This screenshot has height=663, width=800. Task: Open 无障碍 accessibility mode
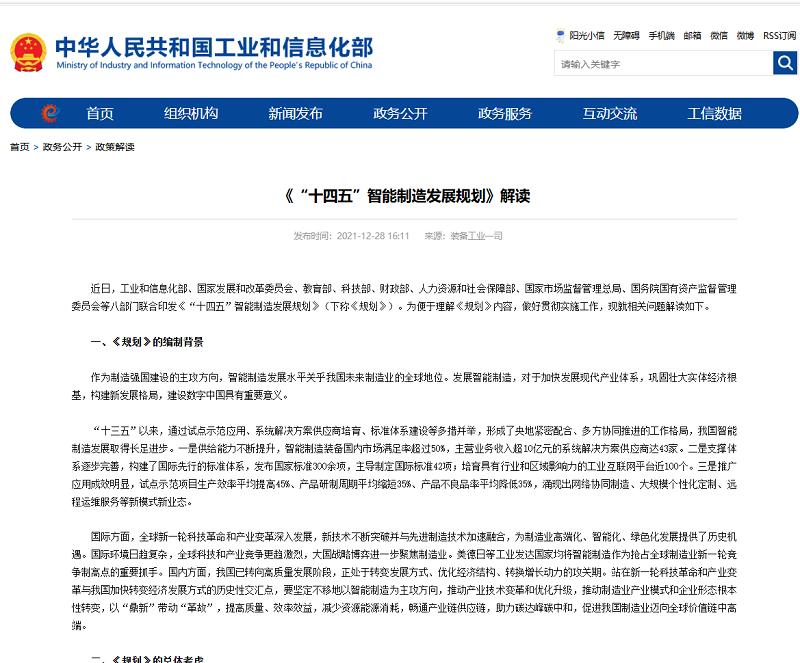(626, 36)
